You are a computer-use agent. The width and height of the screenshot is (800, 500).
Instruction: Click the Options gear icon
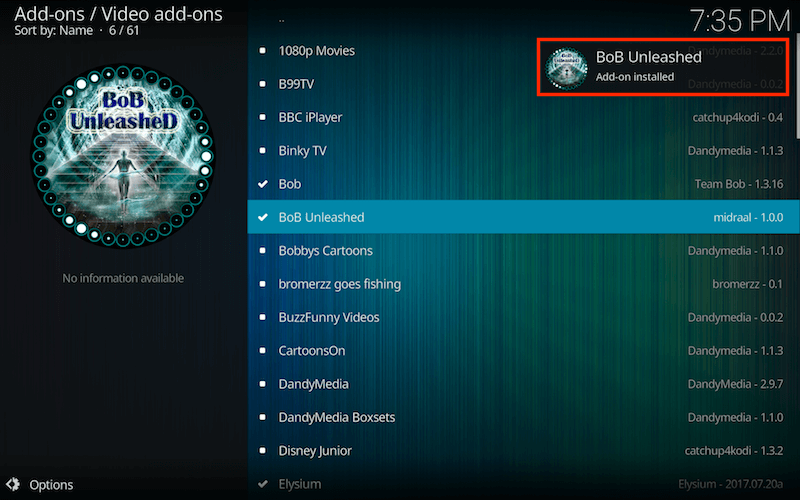click(x=13, y=484)
